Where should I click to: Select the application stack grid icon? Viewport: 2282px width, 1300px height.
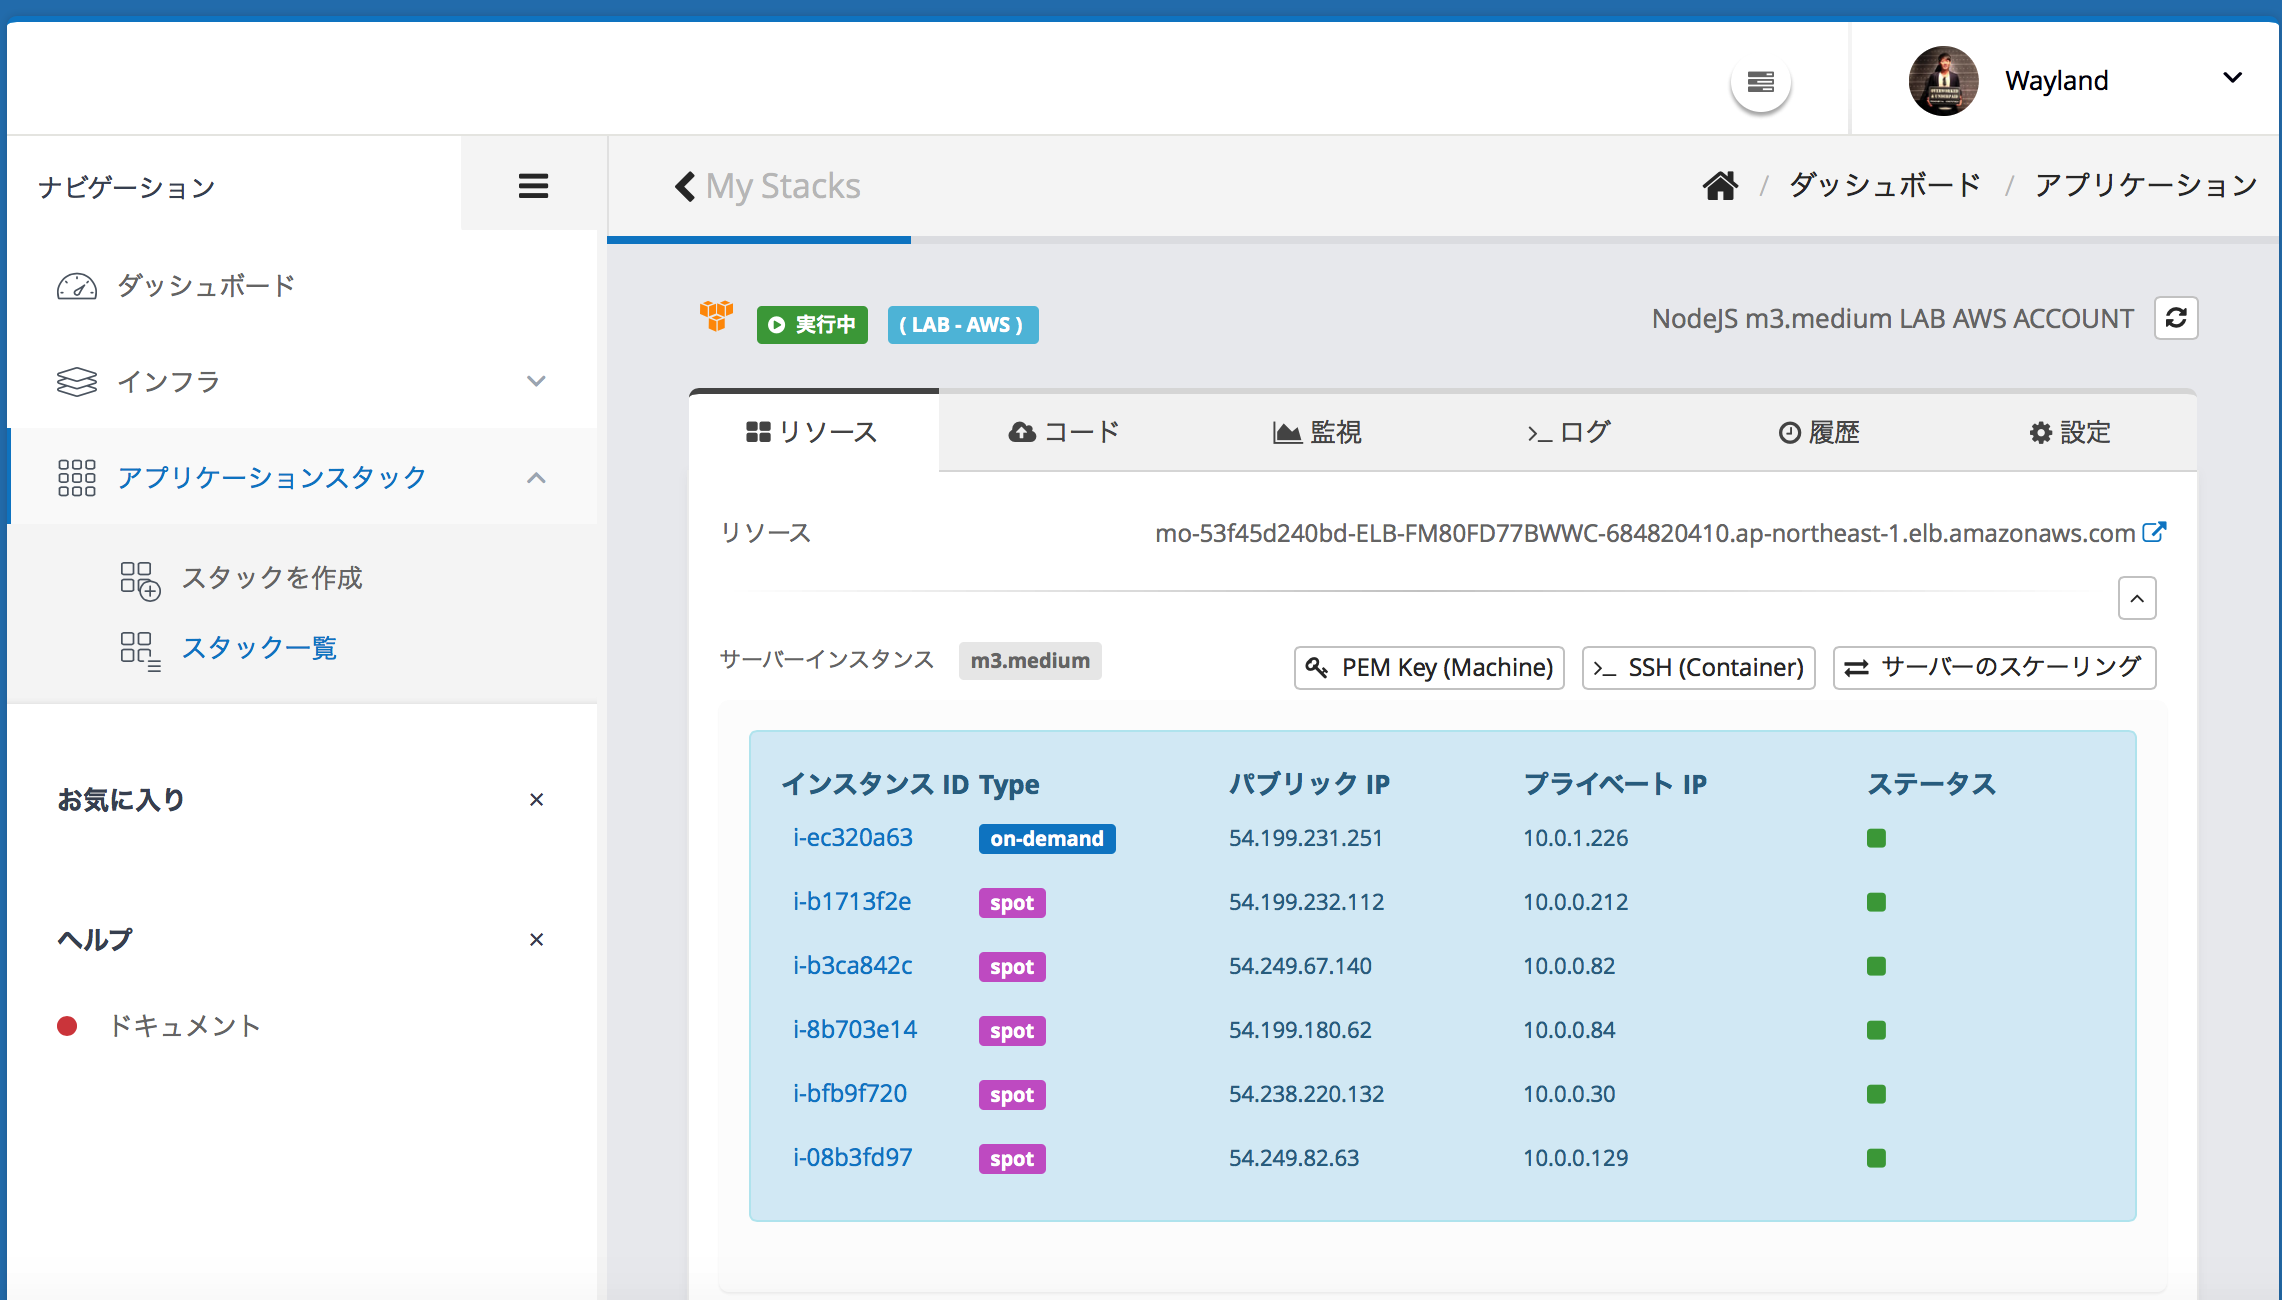(76, 478)
